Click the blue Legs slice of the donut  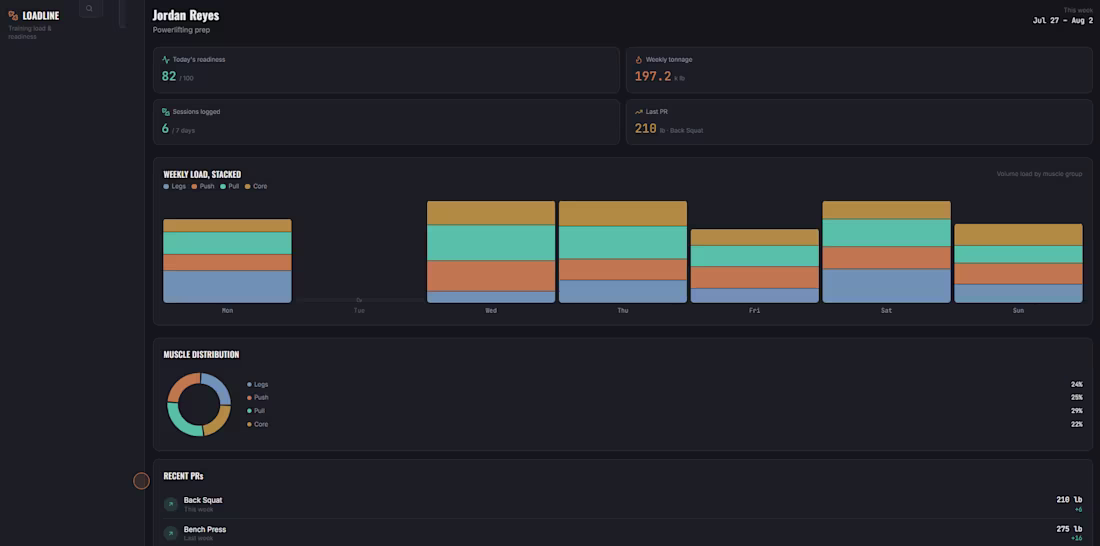[218, 387]
